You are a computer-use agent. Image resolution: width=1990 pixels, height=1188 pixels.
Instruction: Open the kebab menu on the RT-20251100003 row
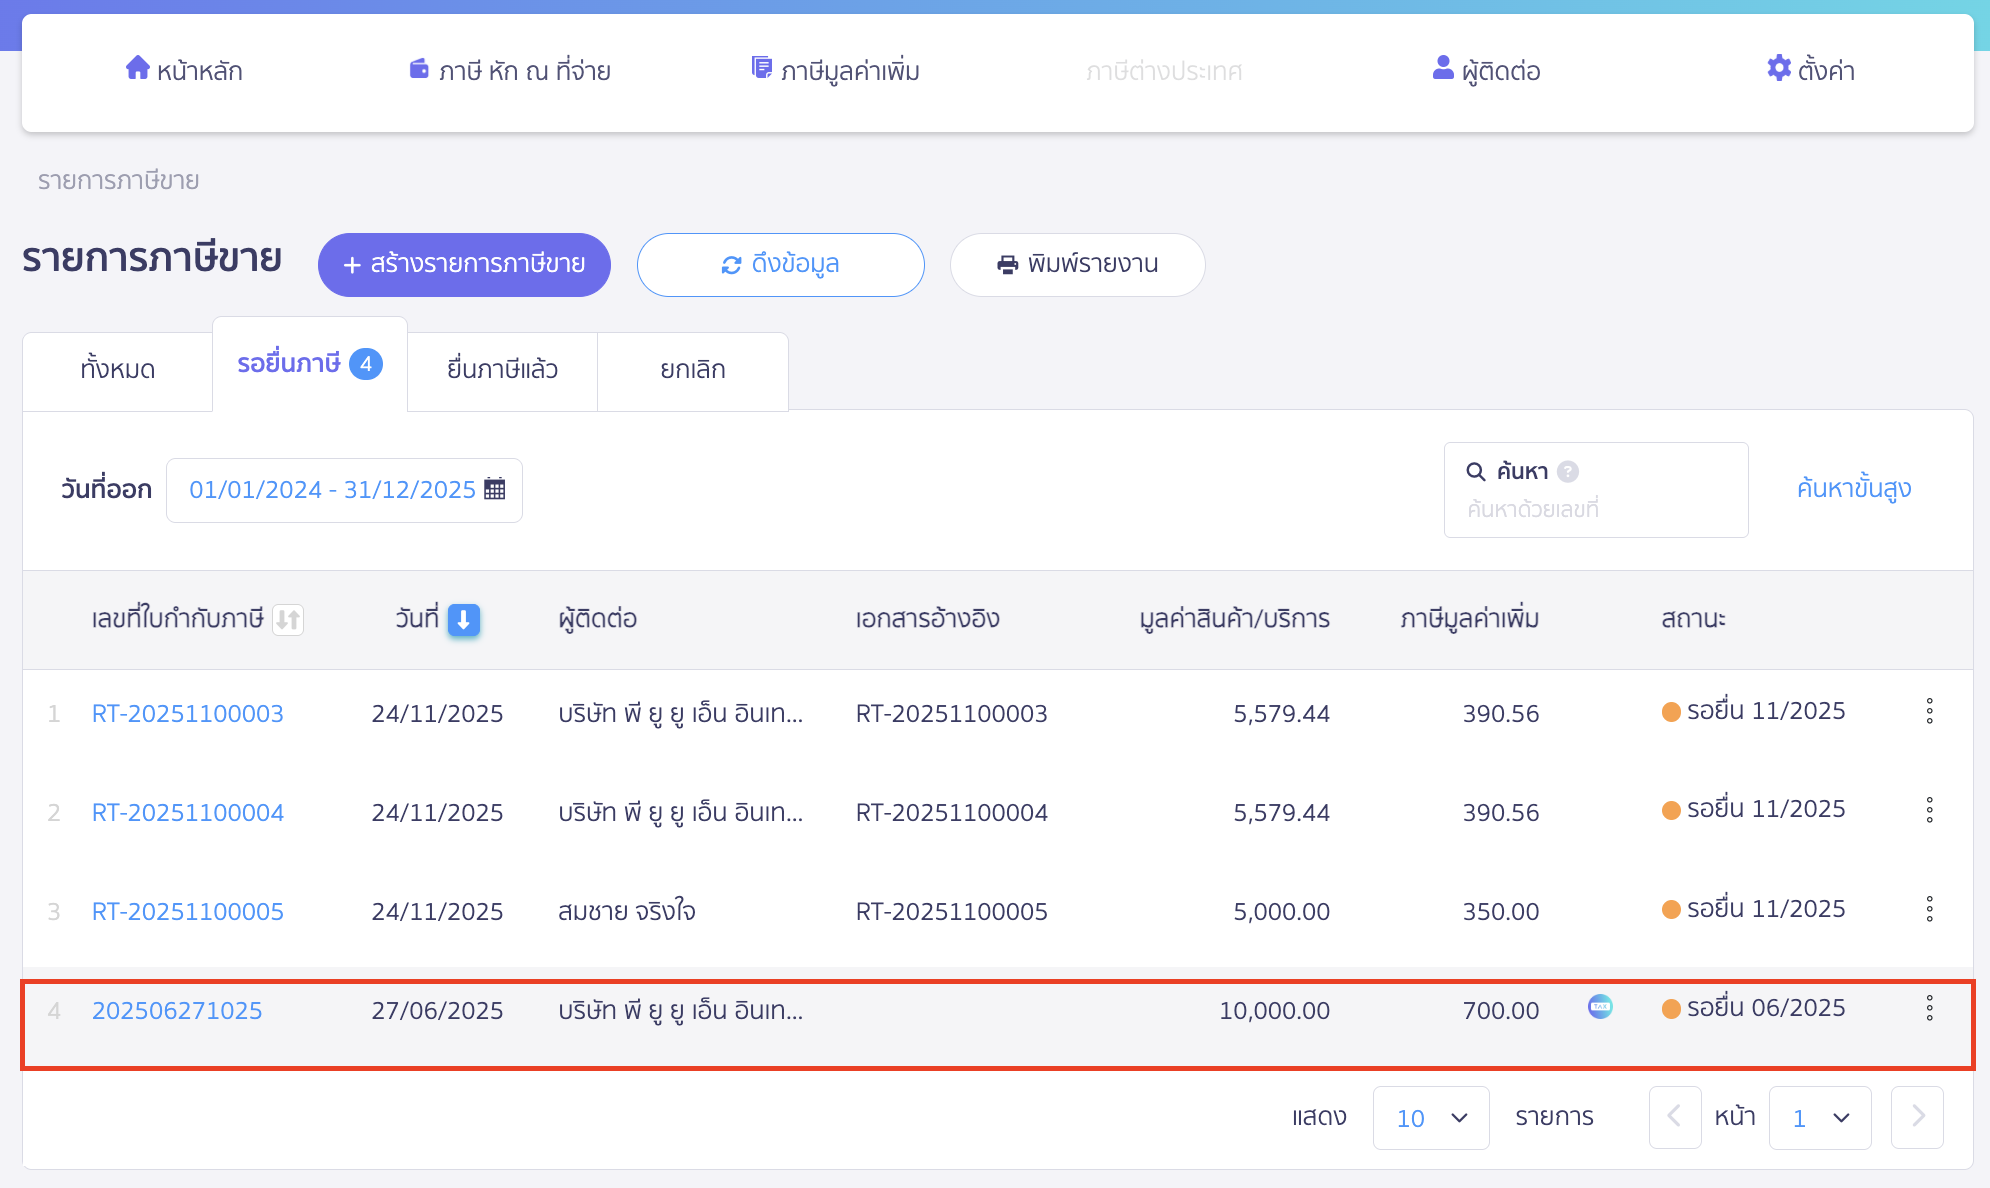[x=1929, y=712]
